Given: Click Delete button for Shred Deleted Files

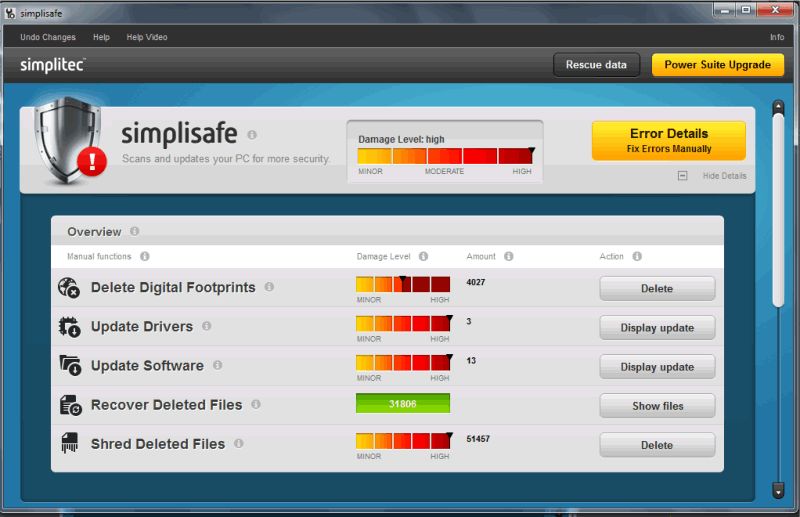Looking at the screenshot, I should 657,445.
